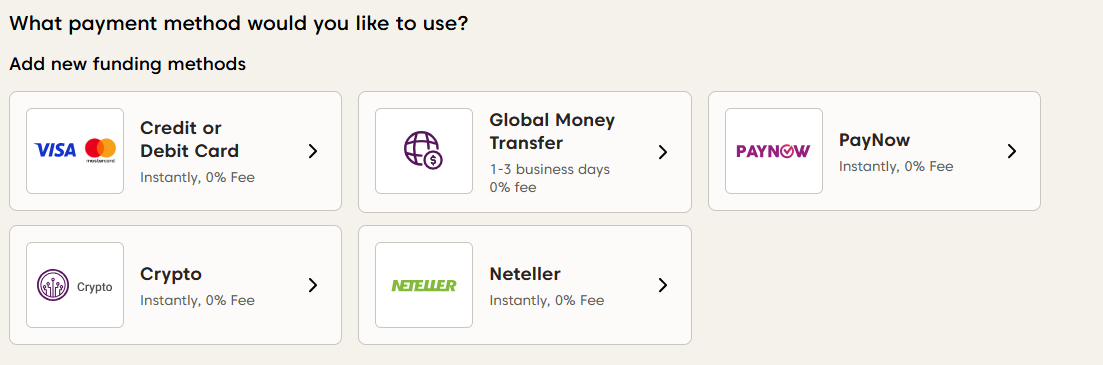
Task: Click 'Instantly, 0% Fee' under PayNow
Action: click(x=896, y=167)
